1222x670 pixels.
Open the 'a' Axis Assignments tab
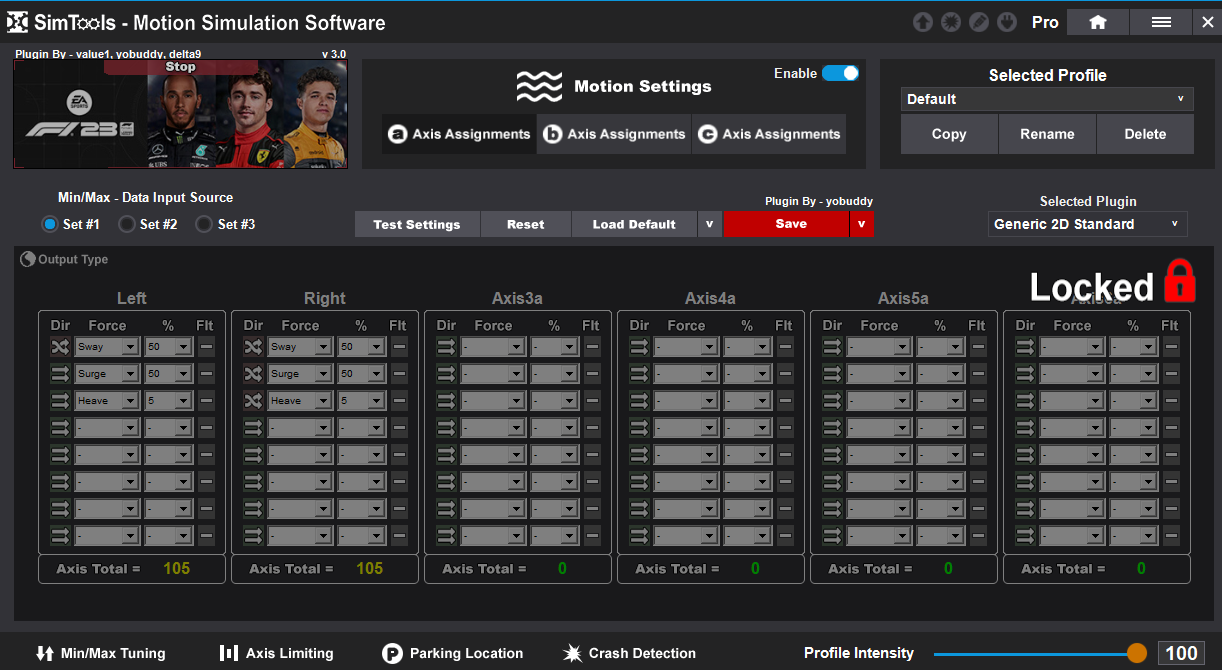click(x=459, y=134)
